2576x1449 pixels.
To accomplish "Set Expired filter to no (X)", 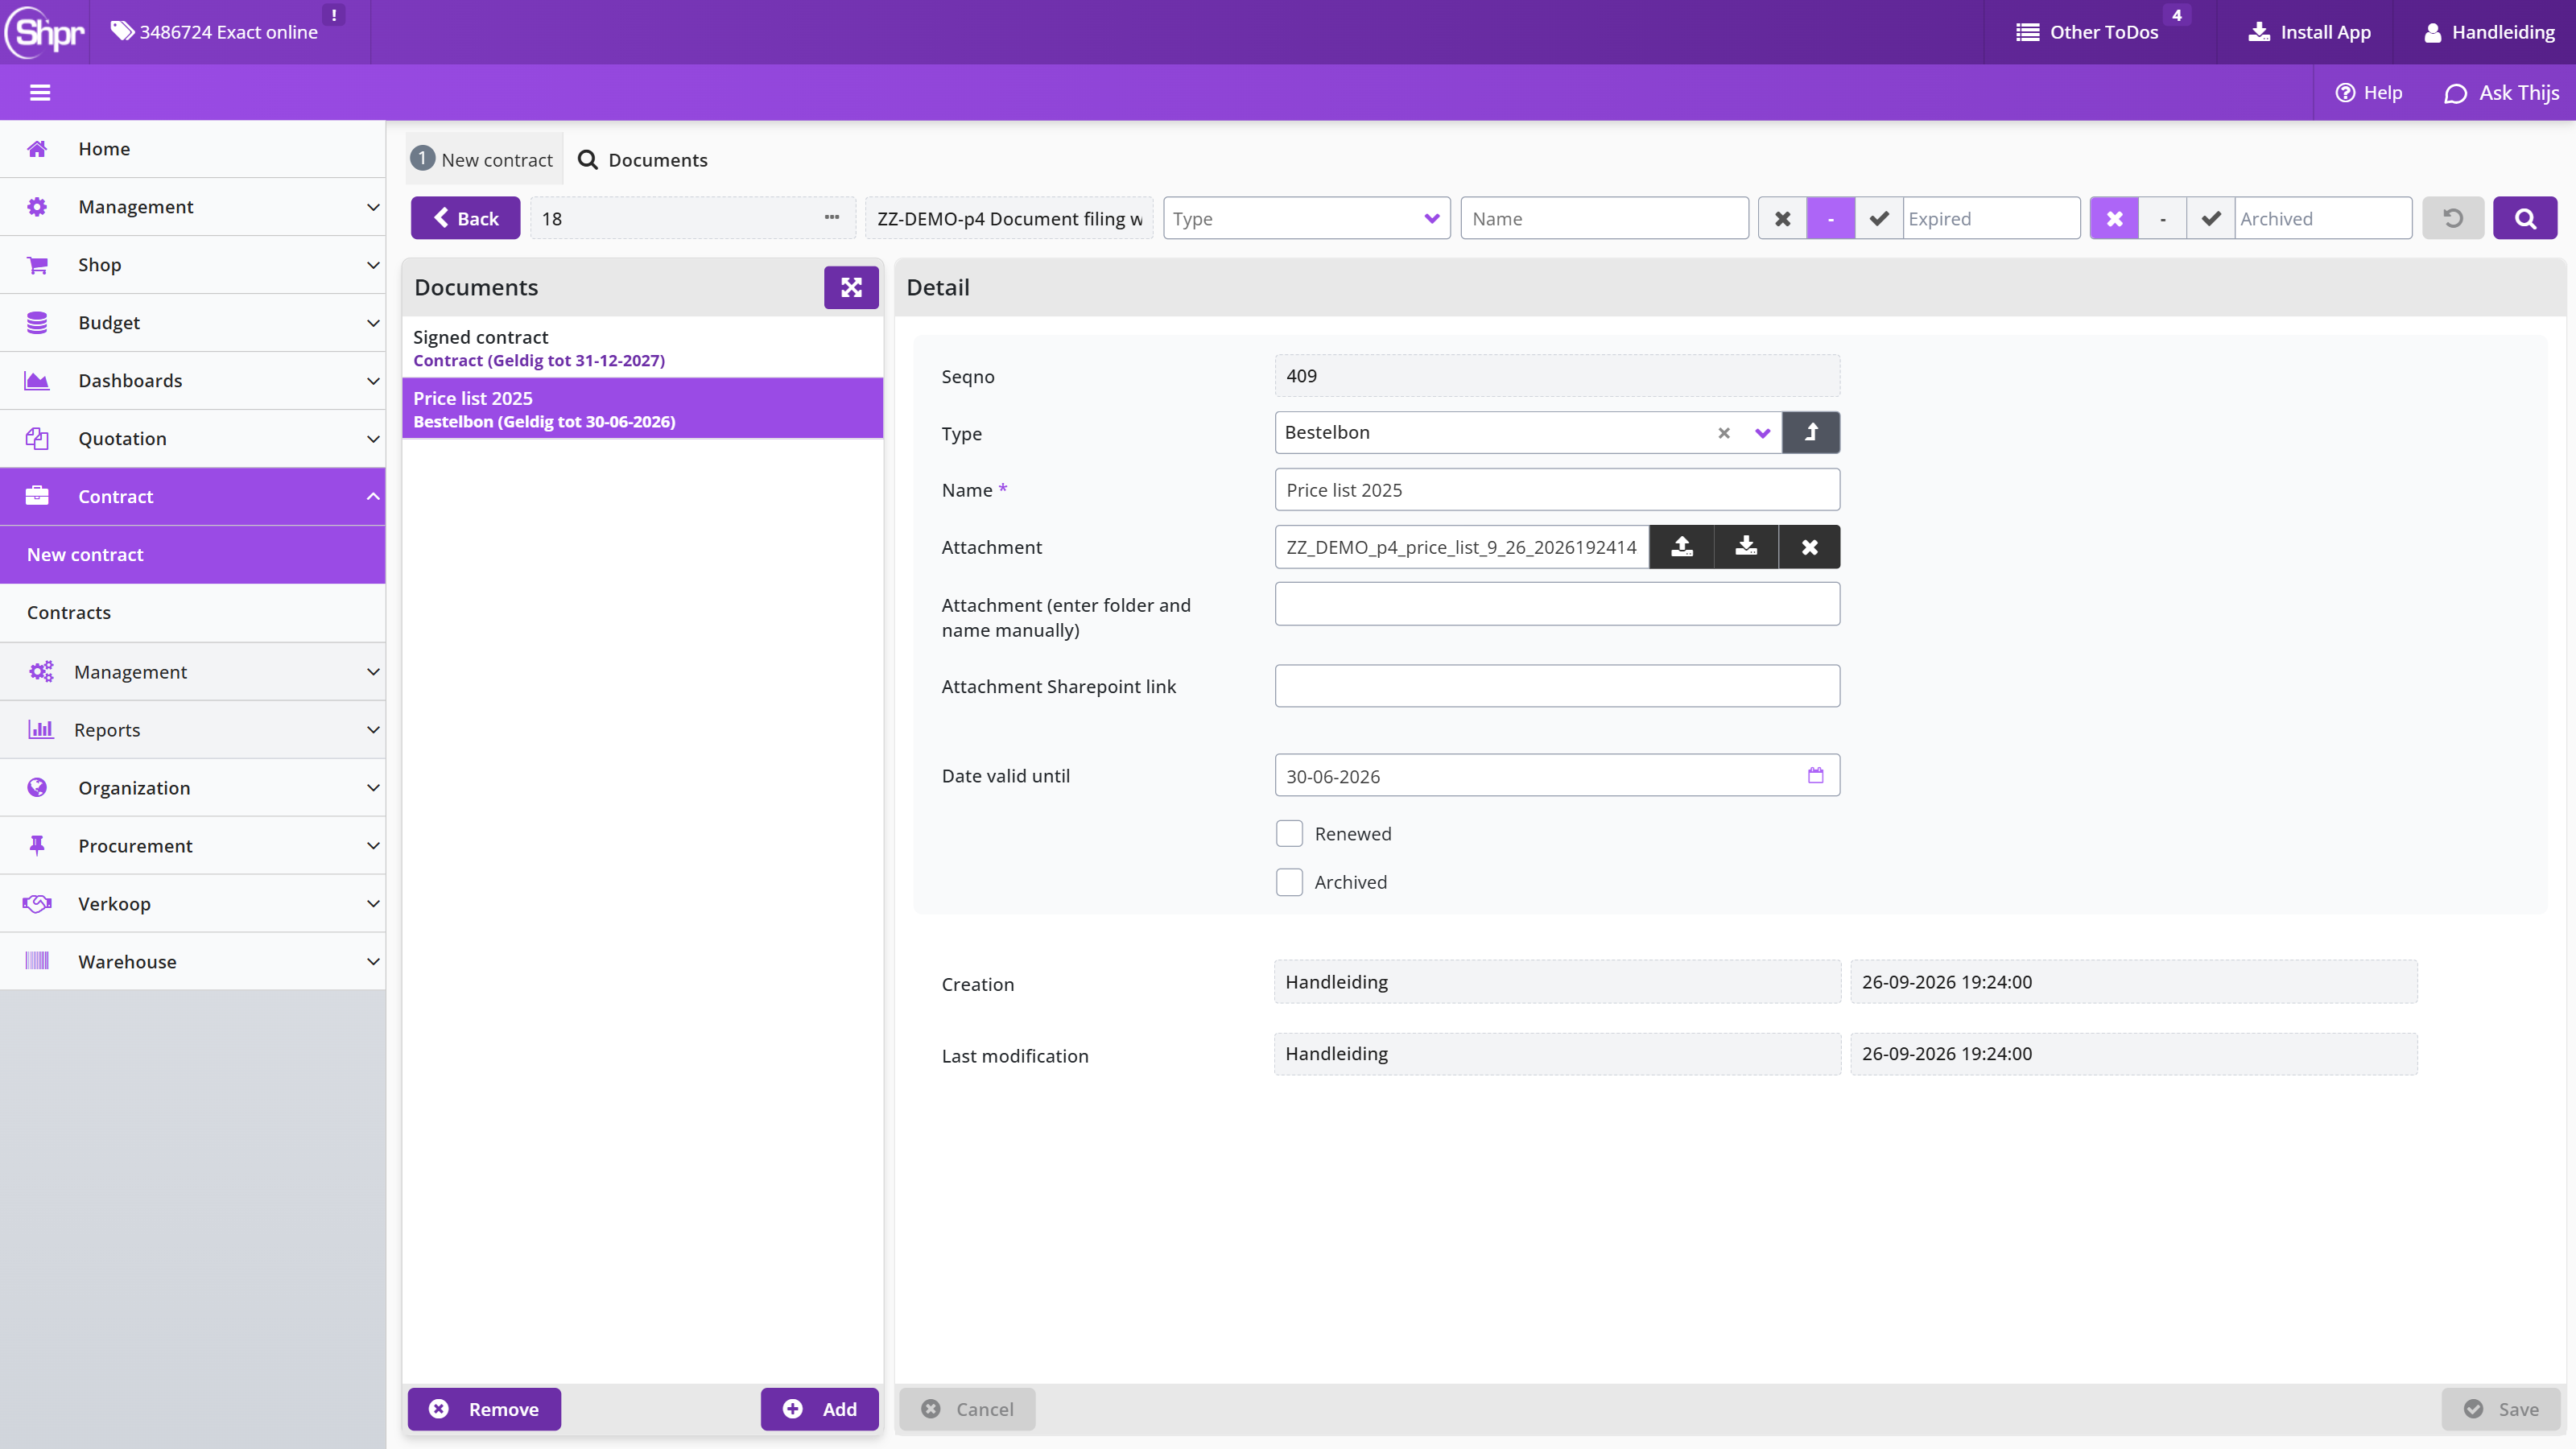I will click(x=1782, y=218).
